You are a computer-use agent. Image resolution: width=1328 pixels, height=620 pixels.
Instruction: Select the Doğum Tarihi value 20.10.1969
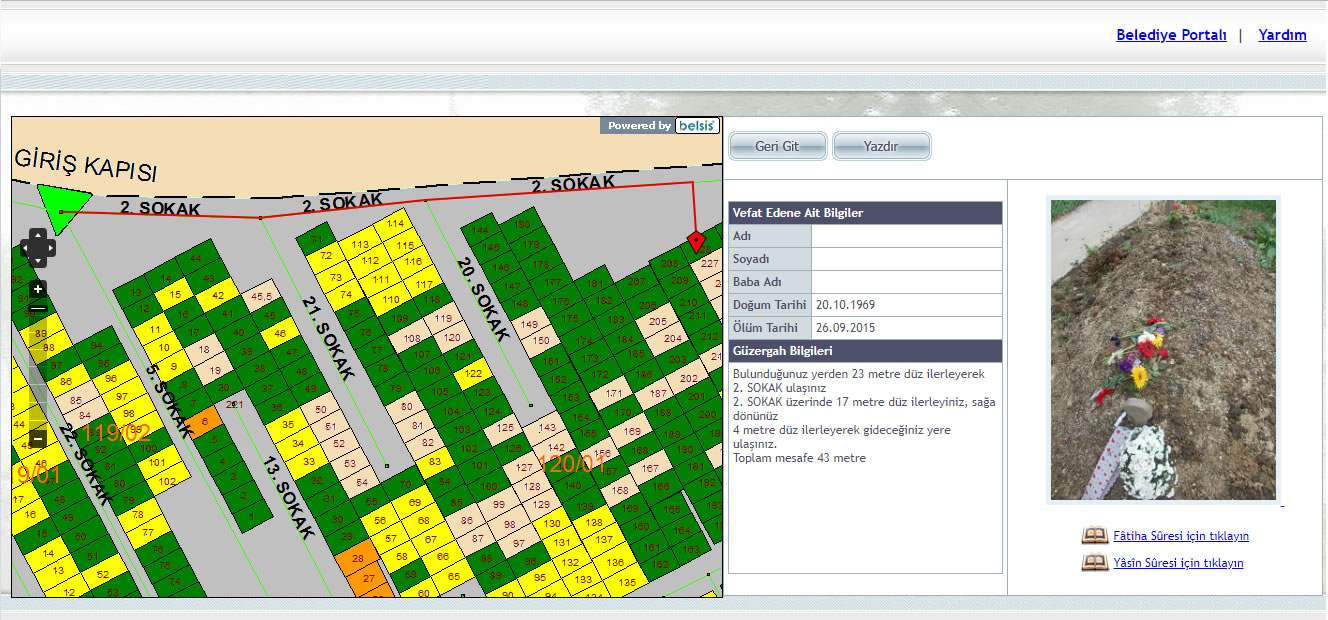(845, 304)
